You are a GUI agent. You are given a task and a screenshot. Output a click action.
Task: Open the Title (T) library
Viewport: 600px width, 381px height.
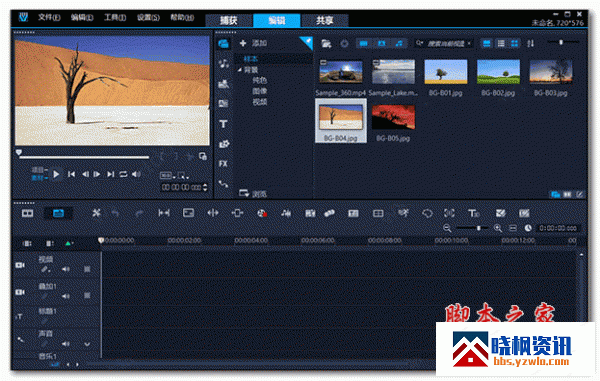click(x=223, y=124)
